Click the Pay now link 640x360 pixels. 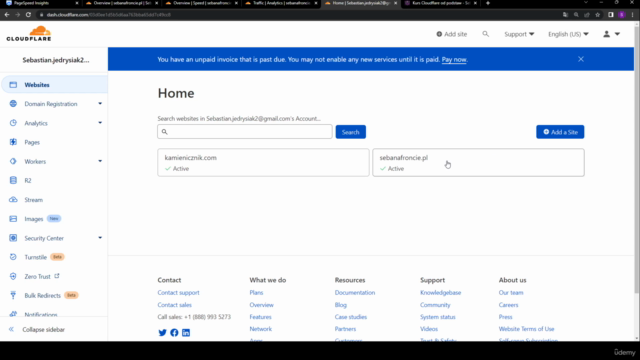tap(454, 60)
